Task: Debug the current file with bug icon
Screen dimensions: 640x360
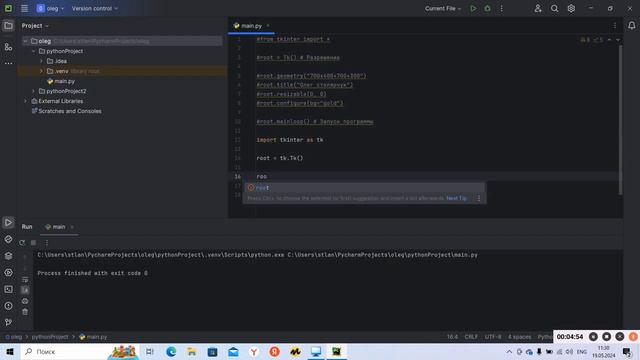Action: (x=487, y=8)
